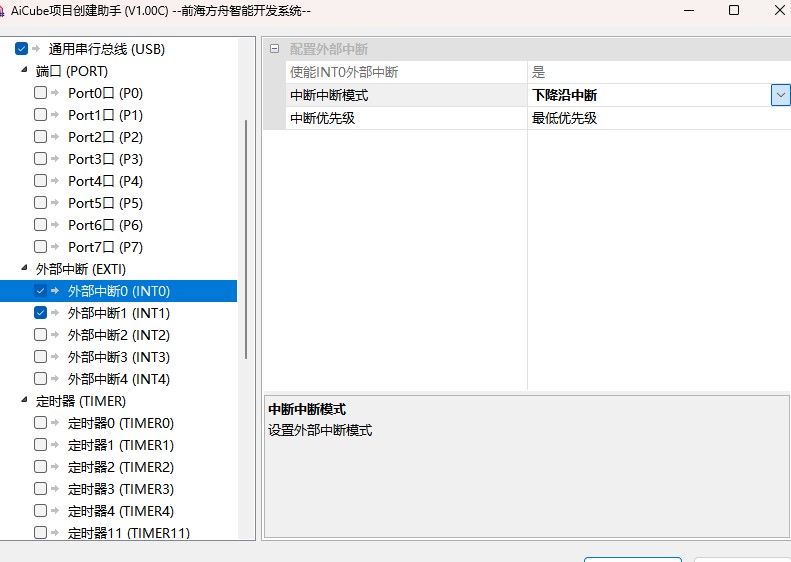Enable 定时器0 (TIMER0) checkbox

(x=40, y=423)
